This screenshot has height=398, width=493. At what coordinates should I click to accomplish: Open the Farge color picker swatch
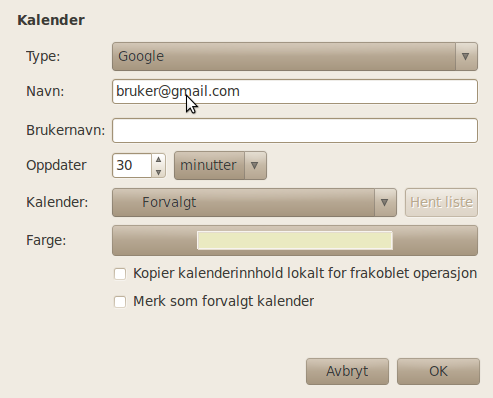coord(295,240)
